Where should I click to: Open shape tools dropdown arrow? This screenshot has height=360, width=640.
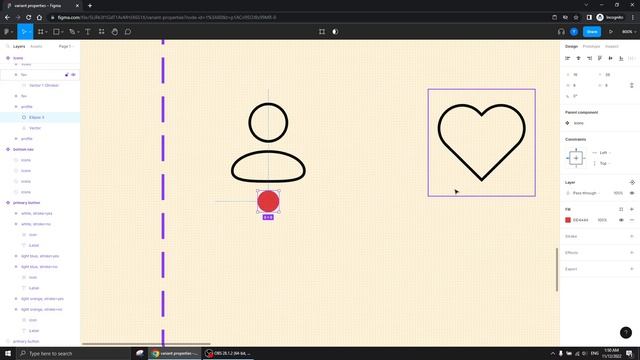(62, 32)
